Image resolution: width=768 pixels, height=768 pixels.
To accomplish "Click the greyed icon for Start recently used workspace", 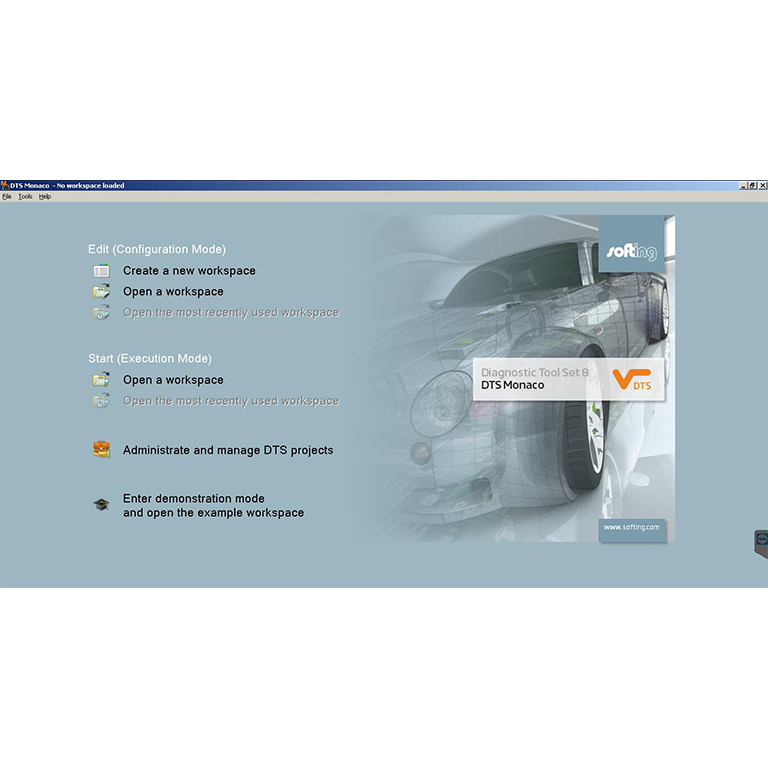I will [101, 401].
